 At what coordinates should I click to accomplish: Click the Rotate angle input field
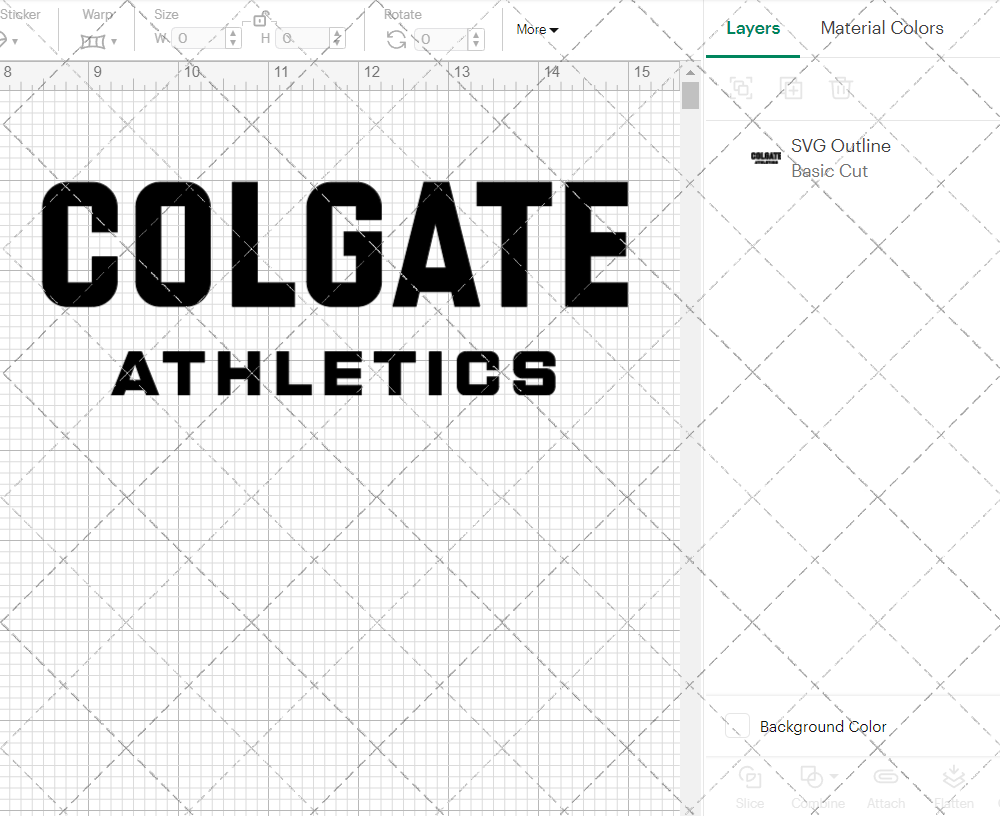click(441, 39)
